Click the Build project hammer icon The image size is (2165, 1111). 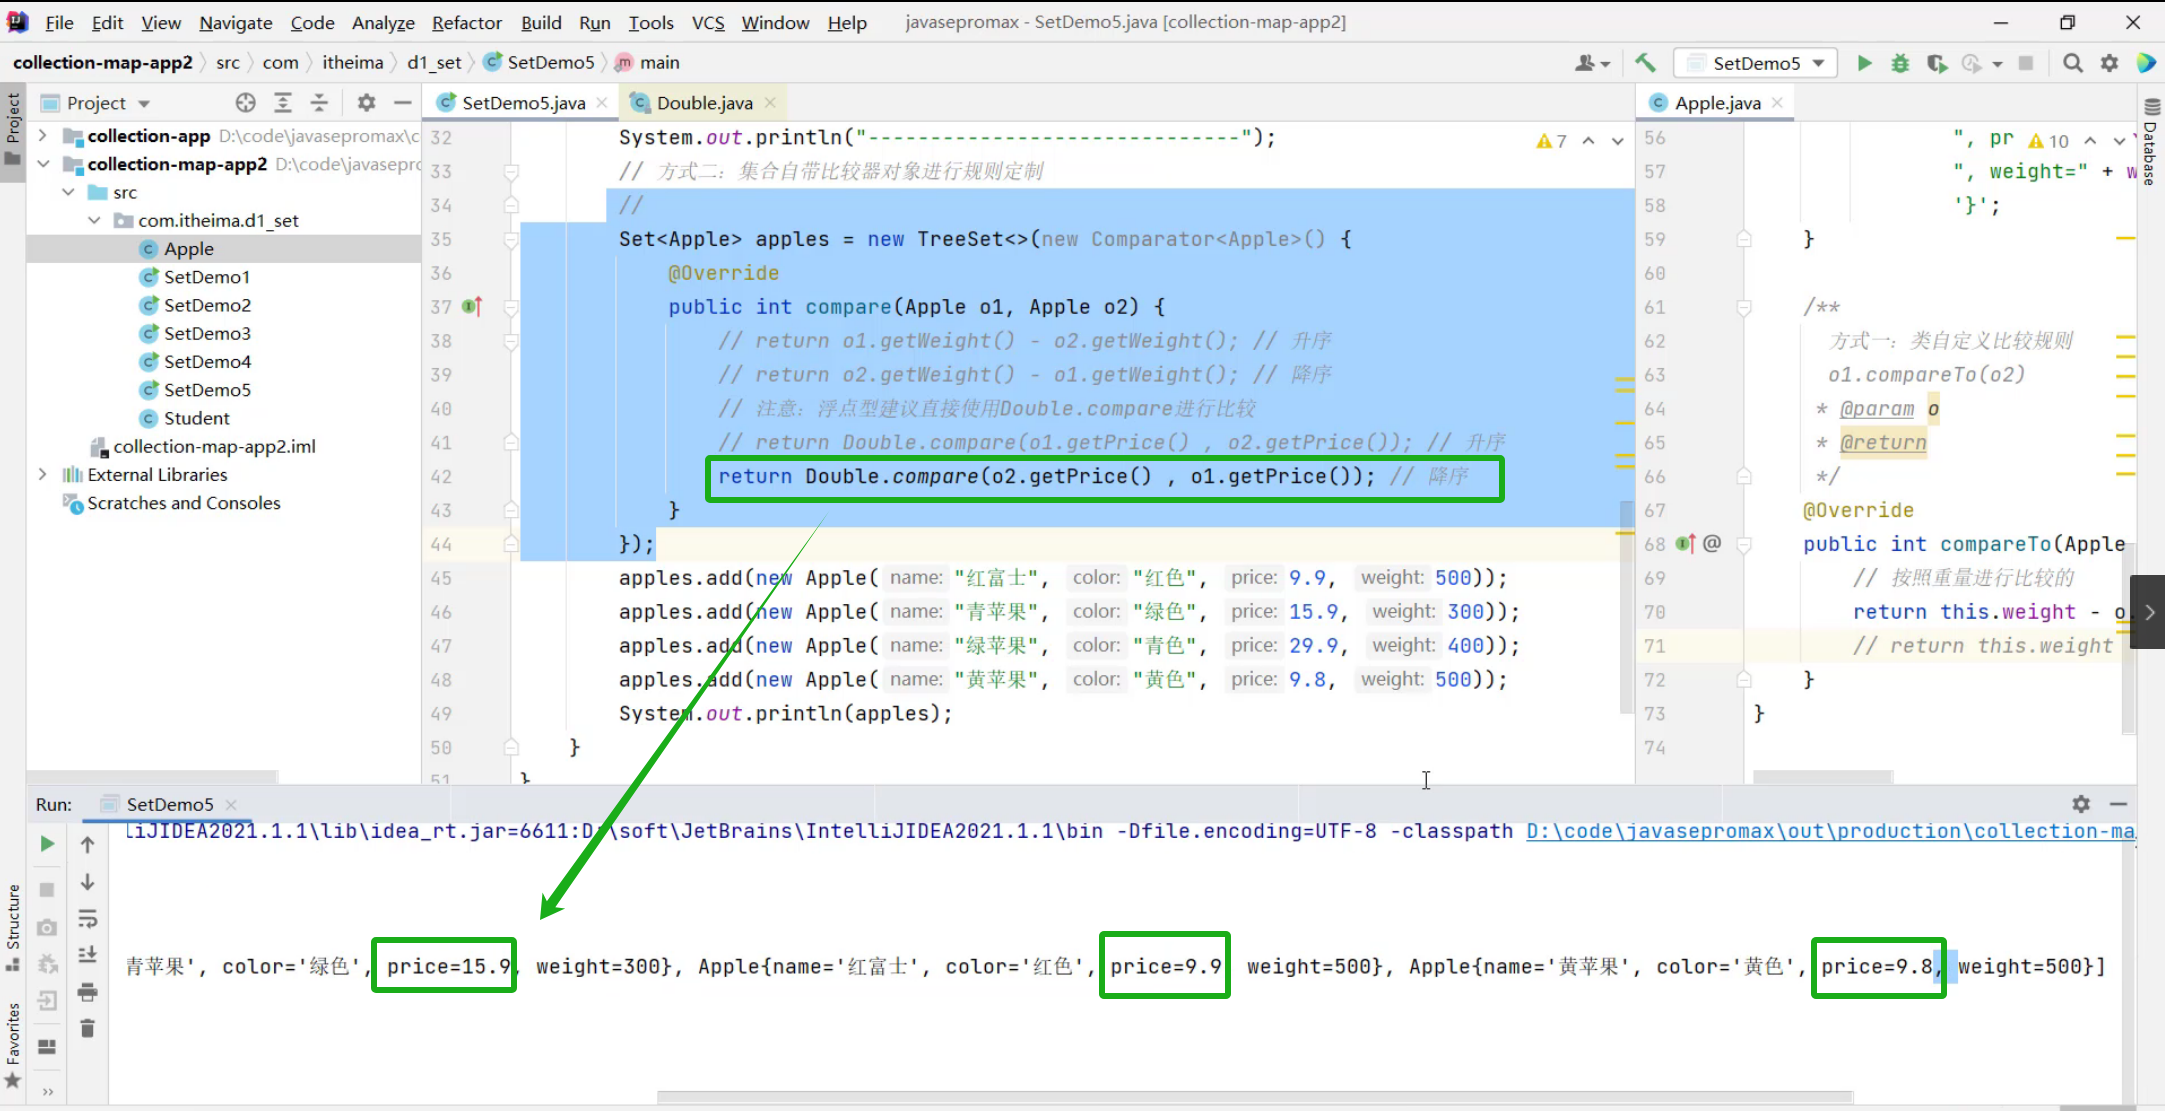tap(1645, 63)
